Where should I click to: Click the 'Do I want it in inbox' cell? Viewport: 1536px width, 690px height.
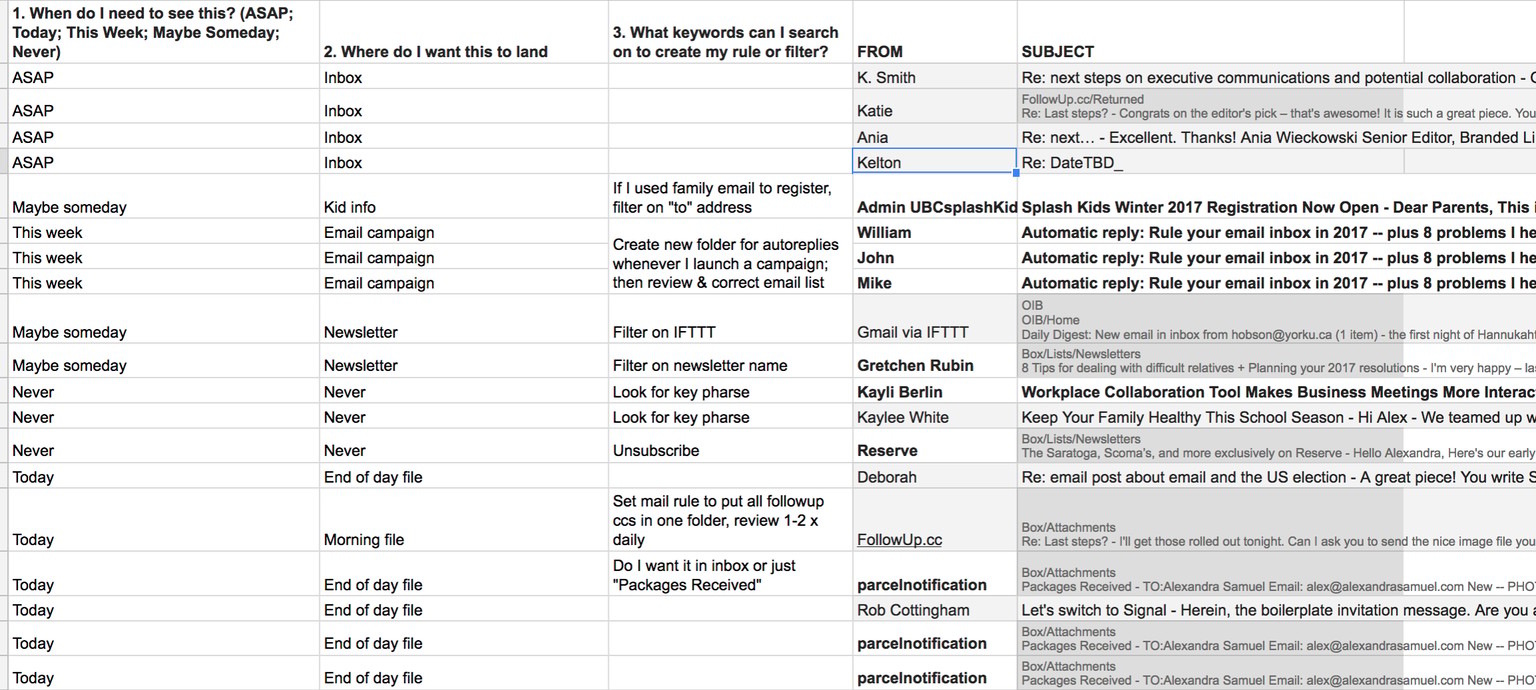[x=730, y=575]
